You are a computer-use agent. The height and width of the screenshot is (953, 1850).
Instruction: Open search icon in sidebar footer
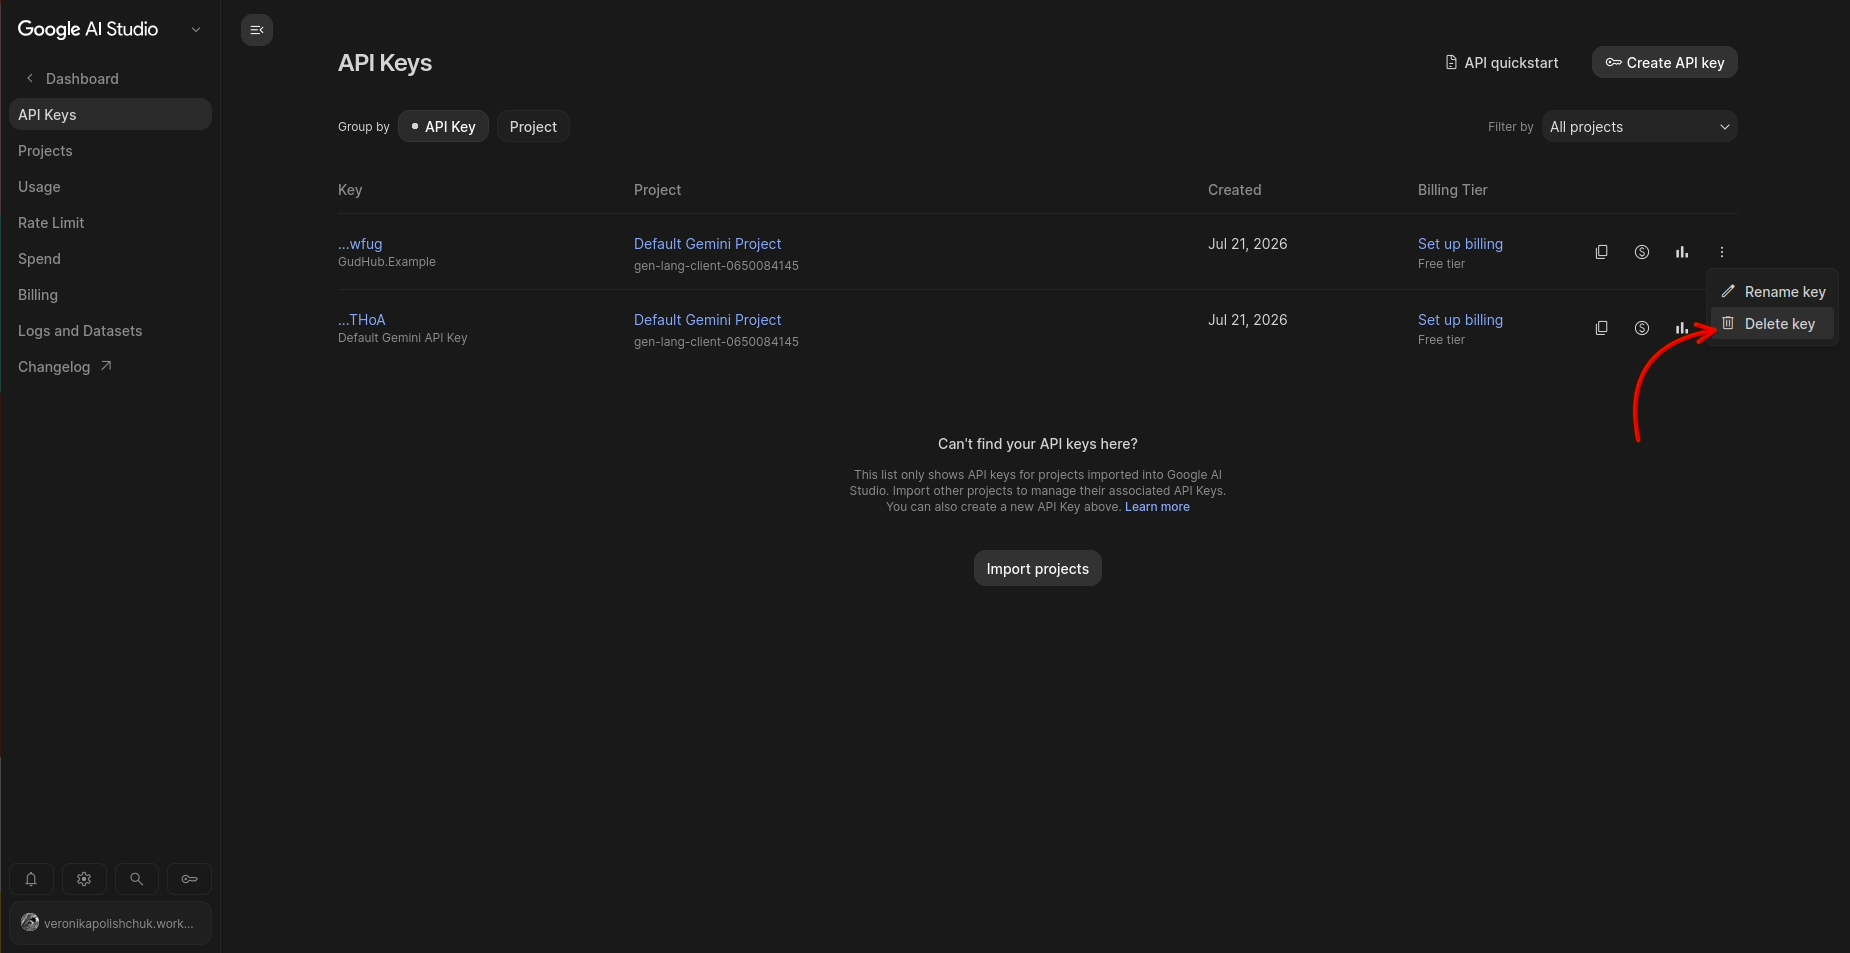(136, 879)
